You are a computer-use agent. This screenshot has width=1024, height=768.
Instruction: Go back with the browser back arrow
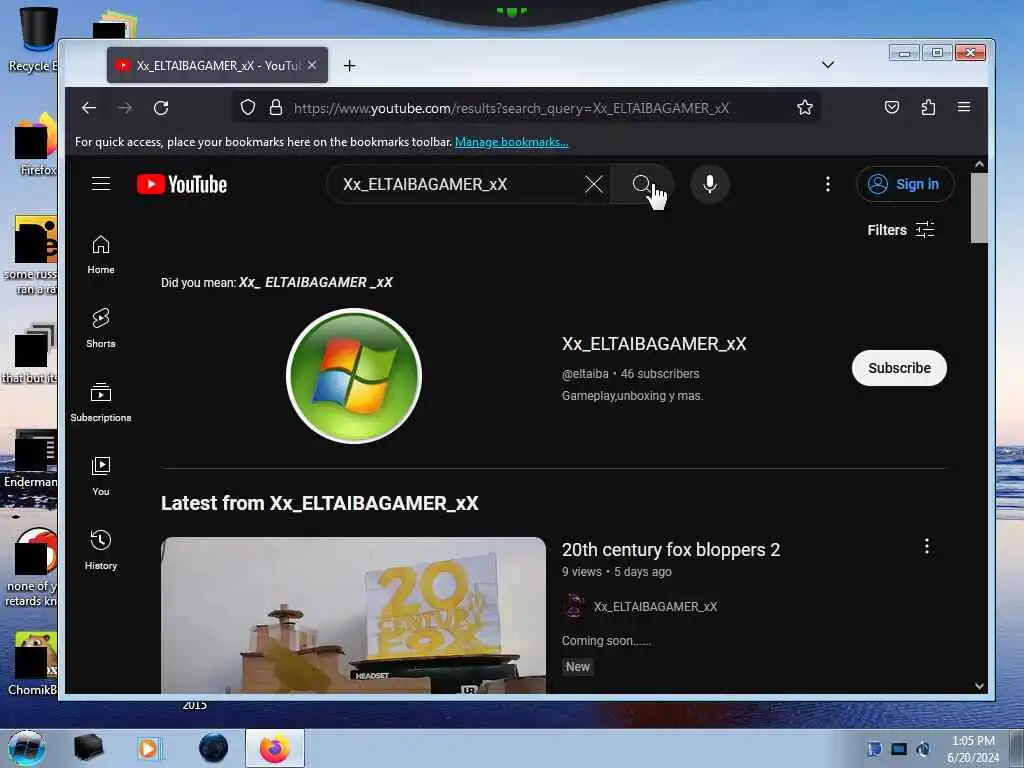(89, 108)
